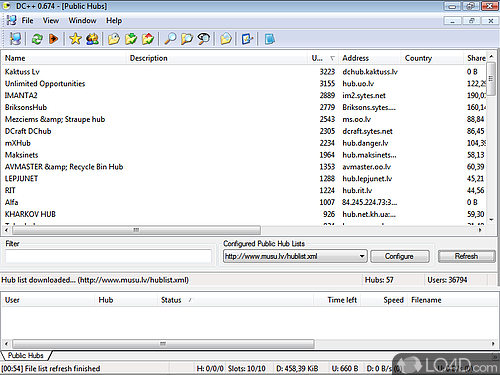
Task: Click transfers pane horizontal scrollbar thumb
Action: click(163, 344)
